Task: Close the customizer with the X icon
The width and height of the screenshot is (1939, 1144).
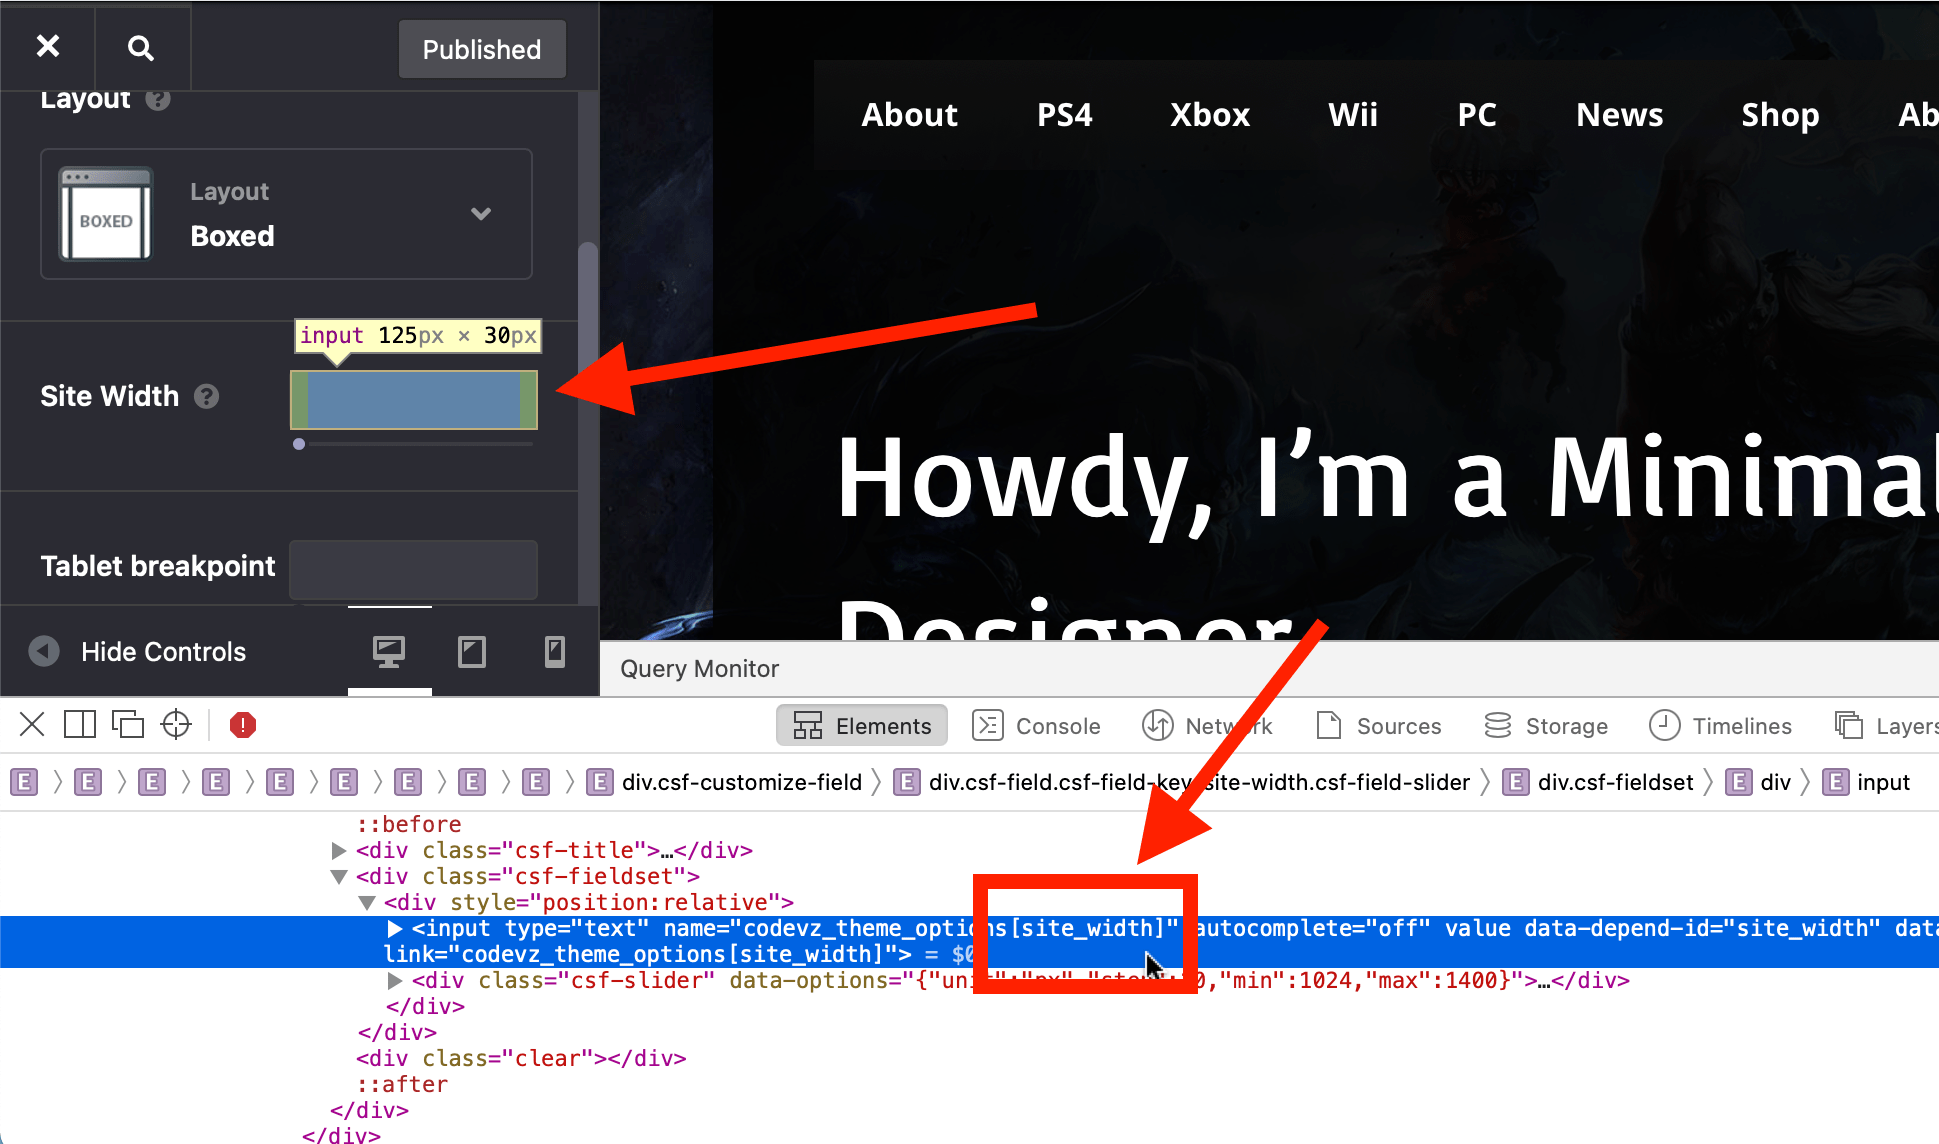Action: [x=47, y=47]
